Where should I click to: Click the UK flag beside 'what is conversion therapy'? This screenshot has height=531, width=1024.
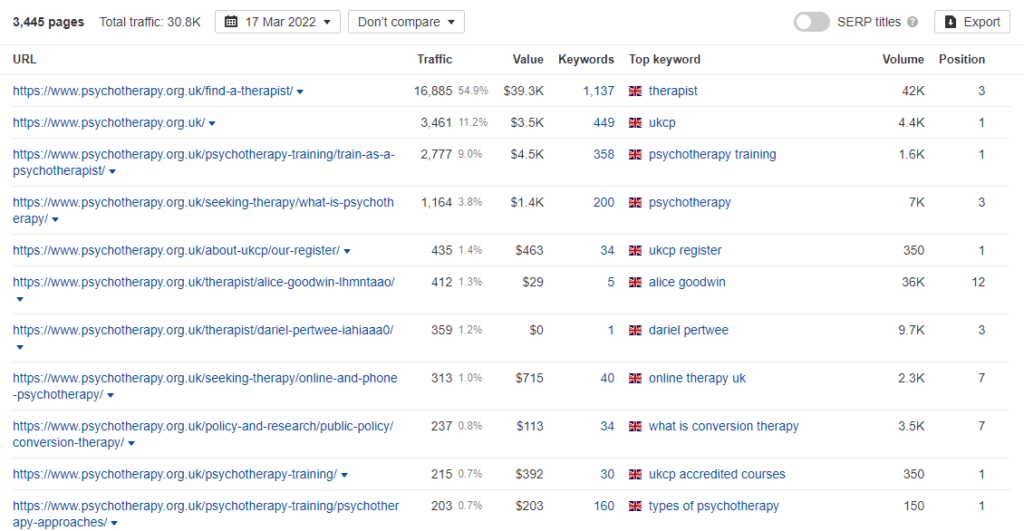pos(635,426)
